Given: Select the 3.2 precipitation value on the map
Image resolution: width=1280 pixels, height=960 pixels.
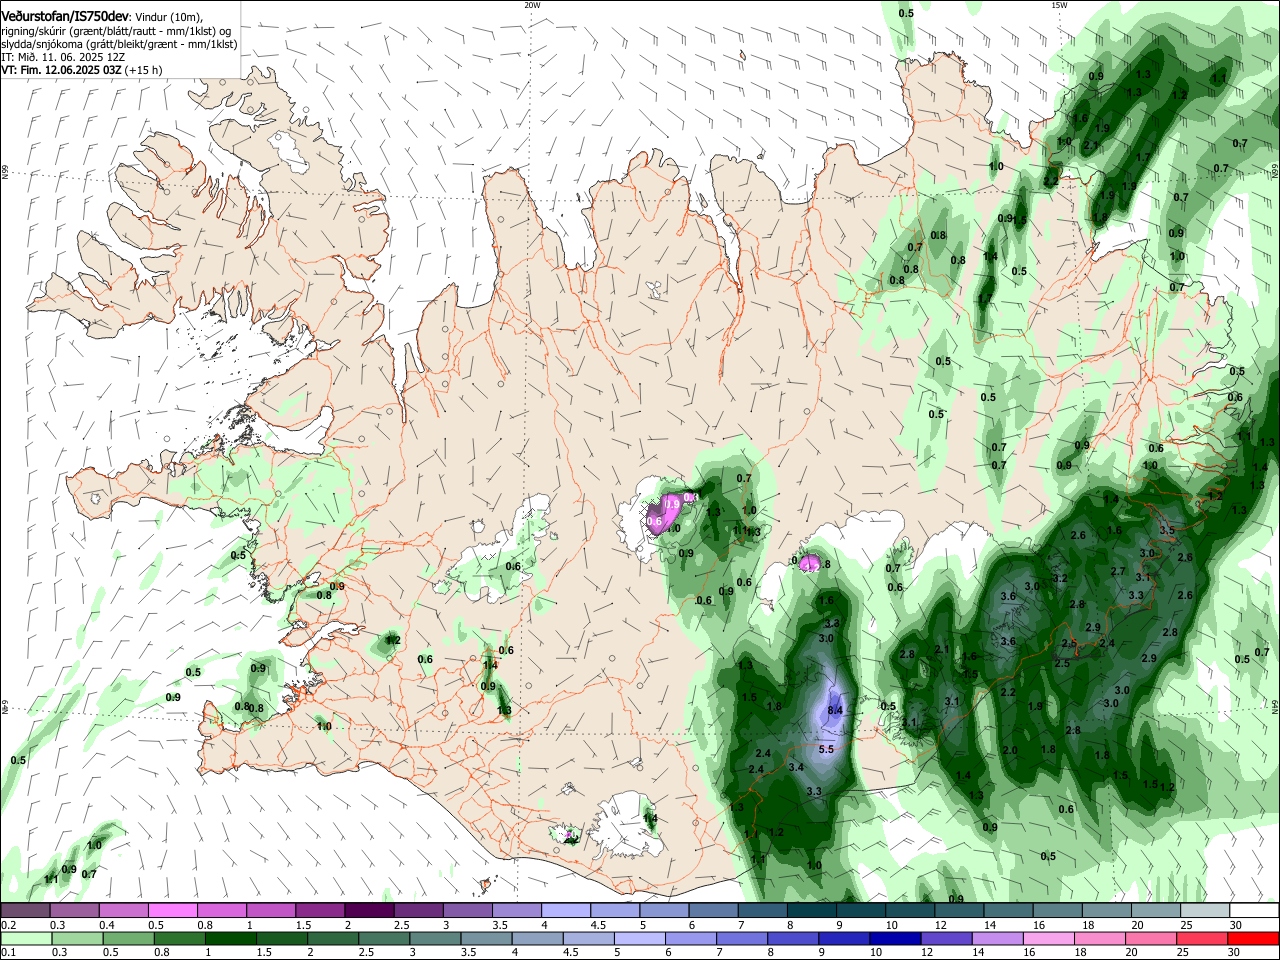Looking at the screenshot, I should 1060,578.
